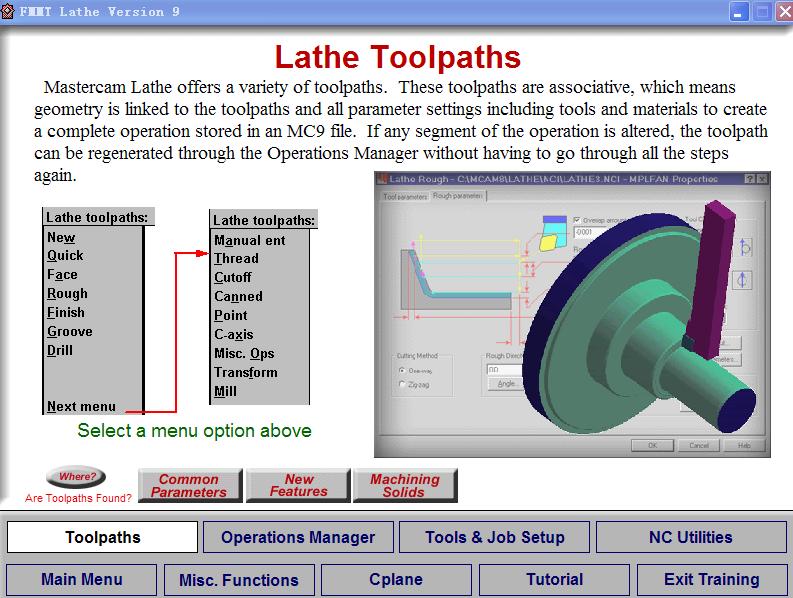
Task: Open the Cutoff toolpath entry
Action: [233, 277]
